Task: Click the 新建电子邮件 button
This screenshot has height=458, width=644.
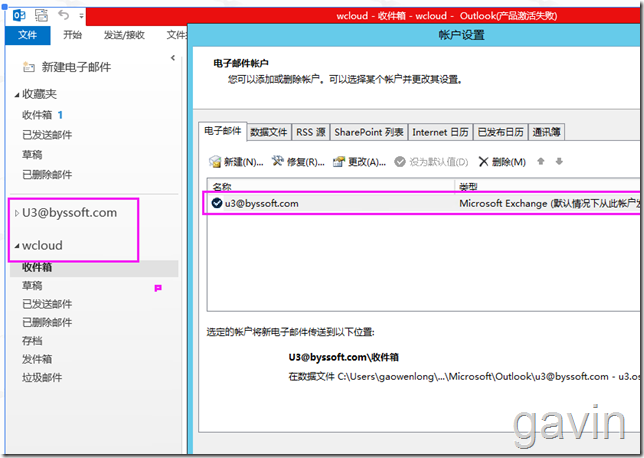Action: [67, 67]
